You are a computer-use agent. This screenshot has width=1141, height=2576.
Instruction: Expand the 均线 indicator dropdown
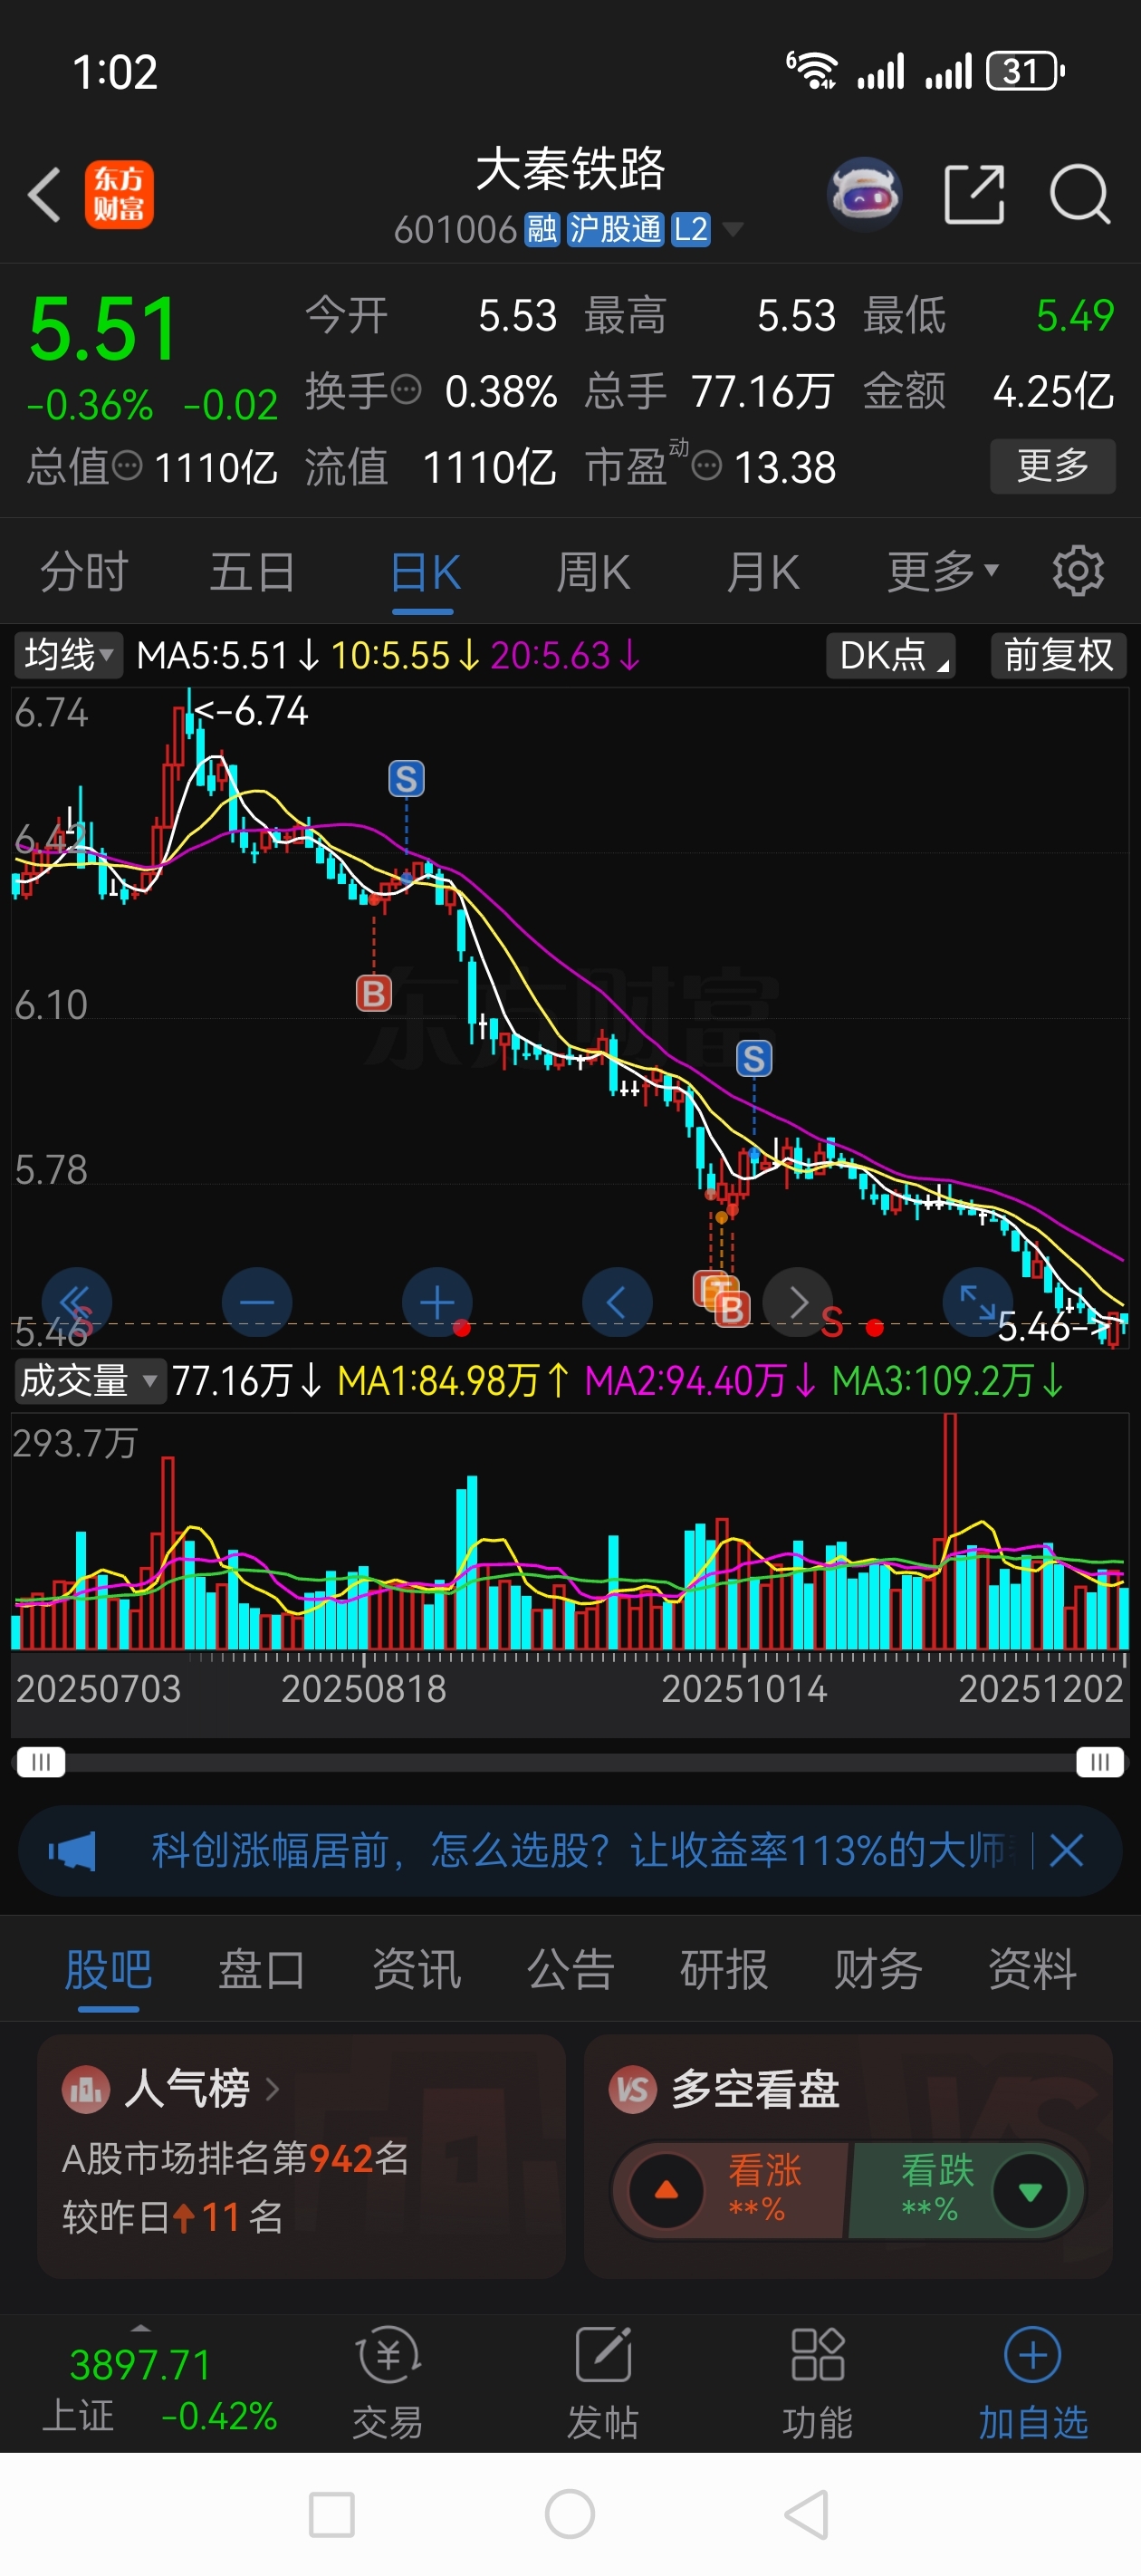tap(68, 656)
